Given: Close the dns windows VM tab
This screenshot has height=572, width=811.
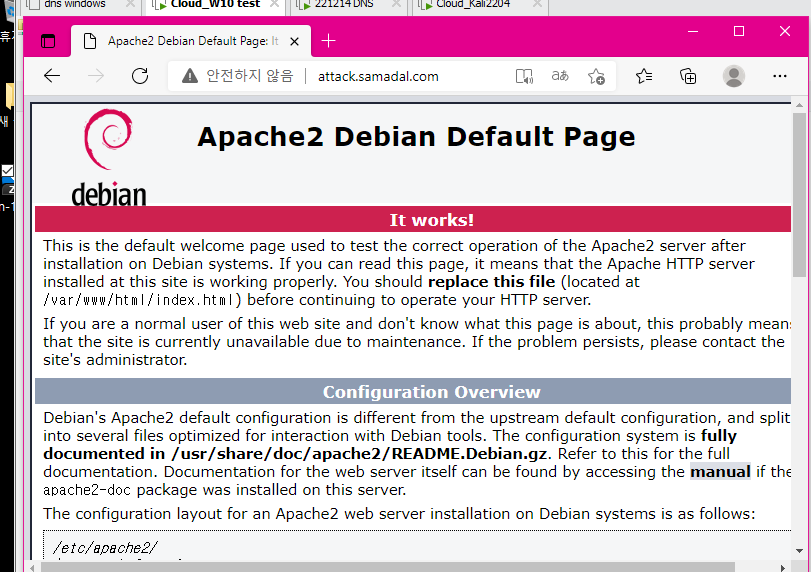Looking at the screenshot, I should 130,4.
